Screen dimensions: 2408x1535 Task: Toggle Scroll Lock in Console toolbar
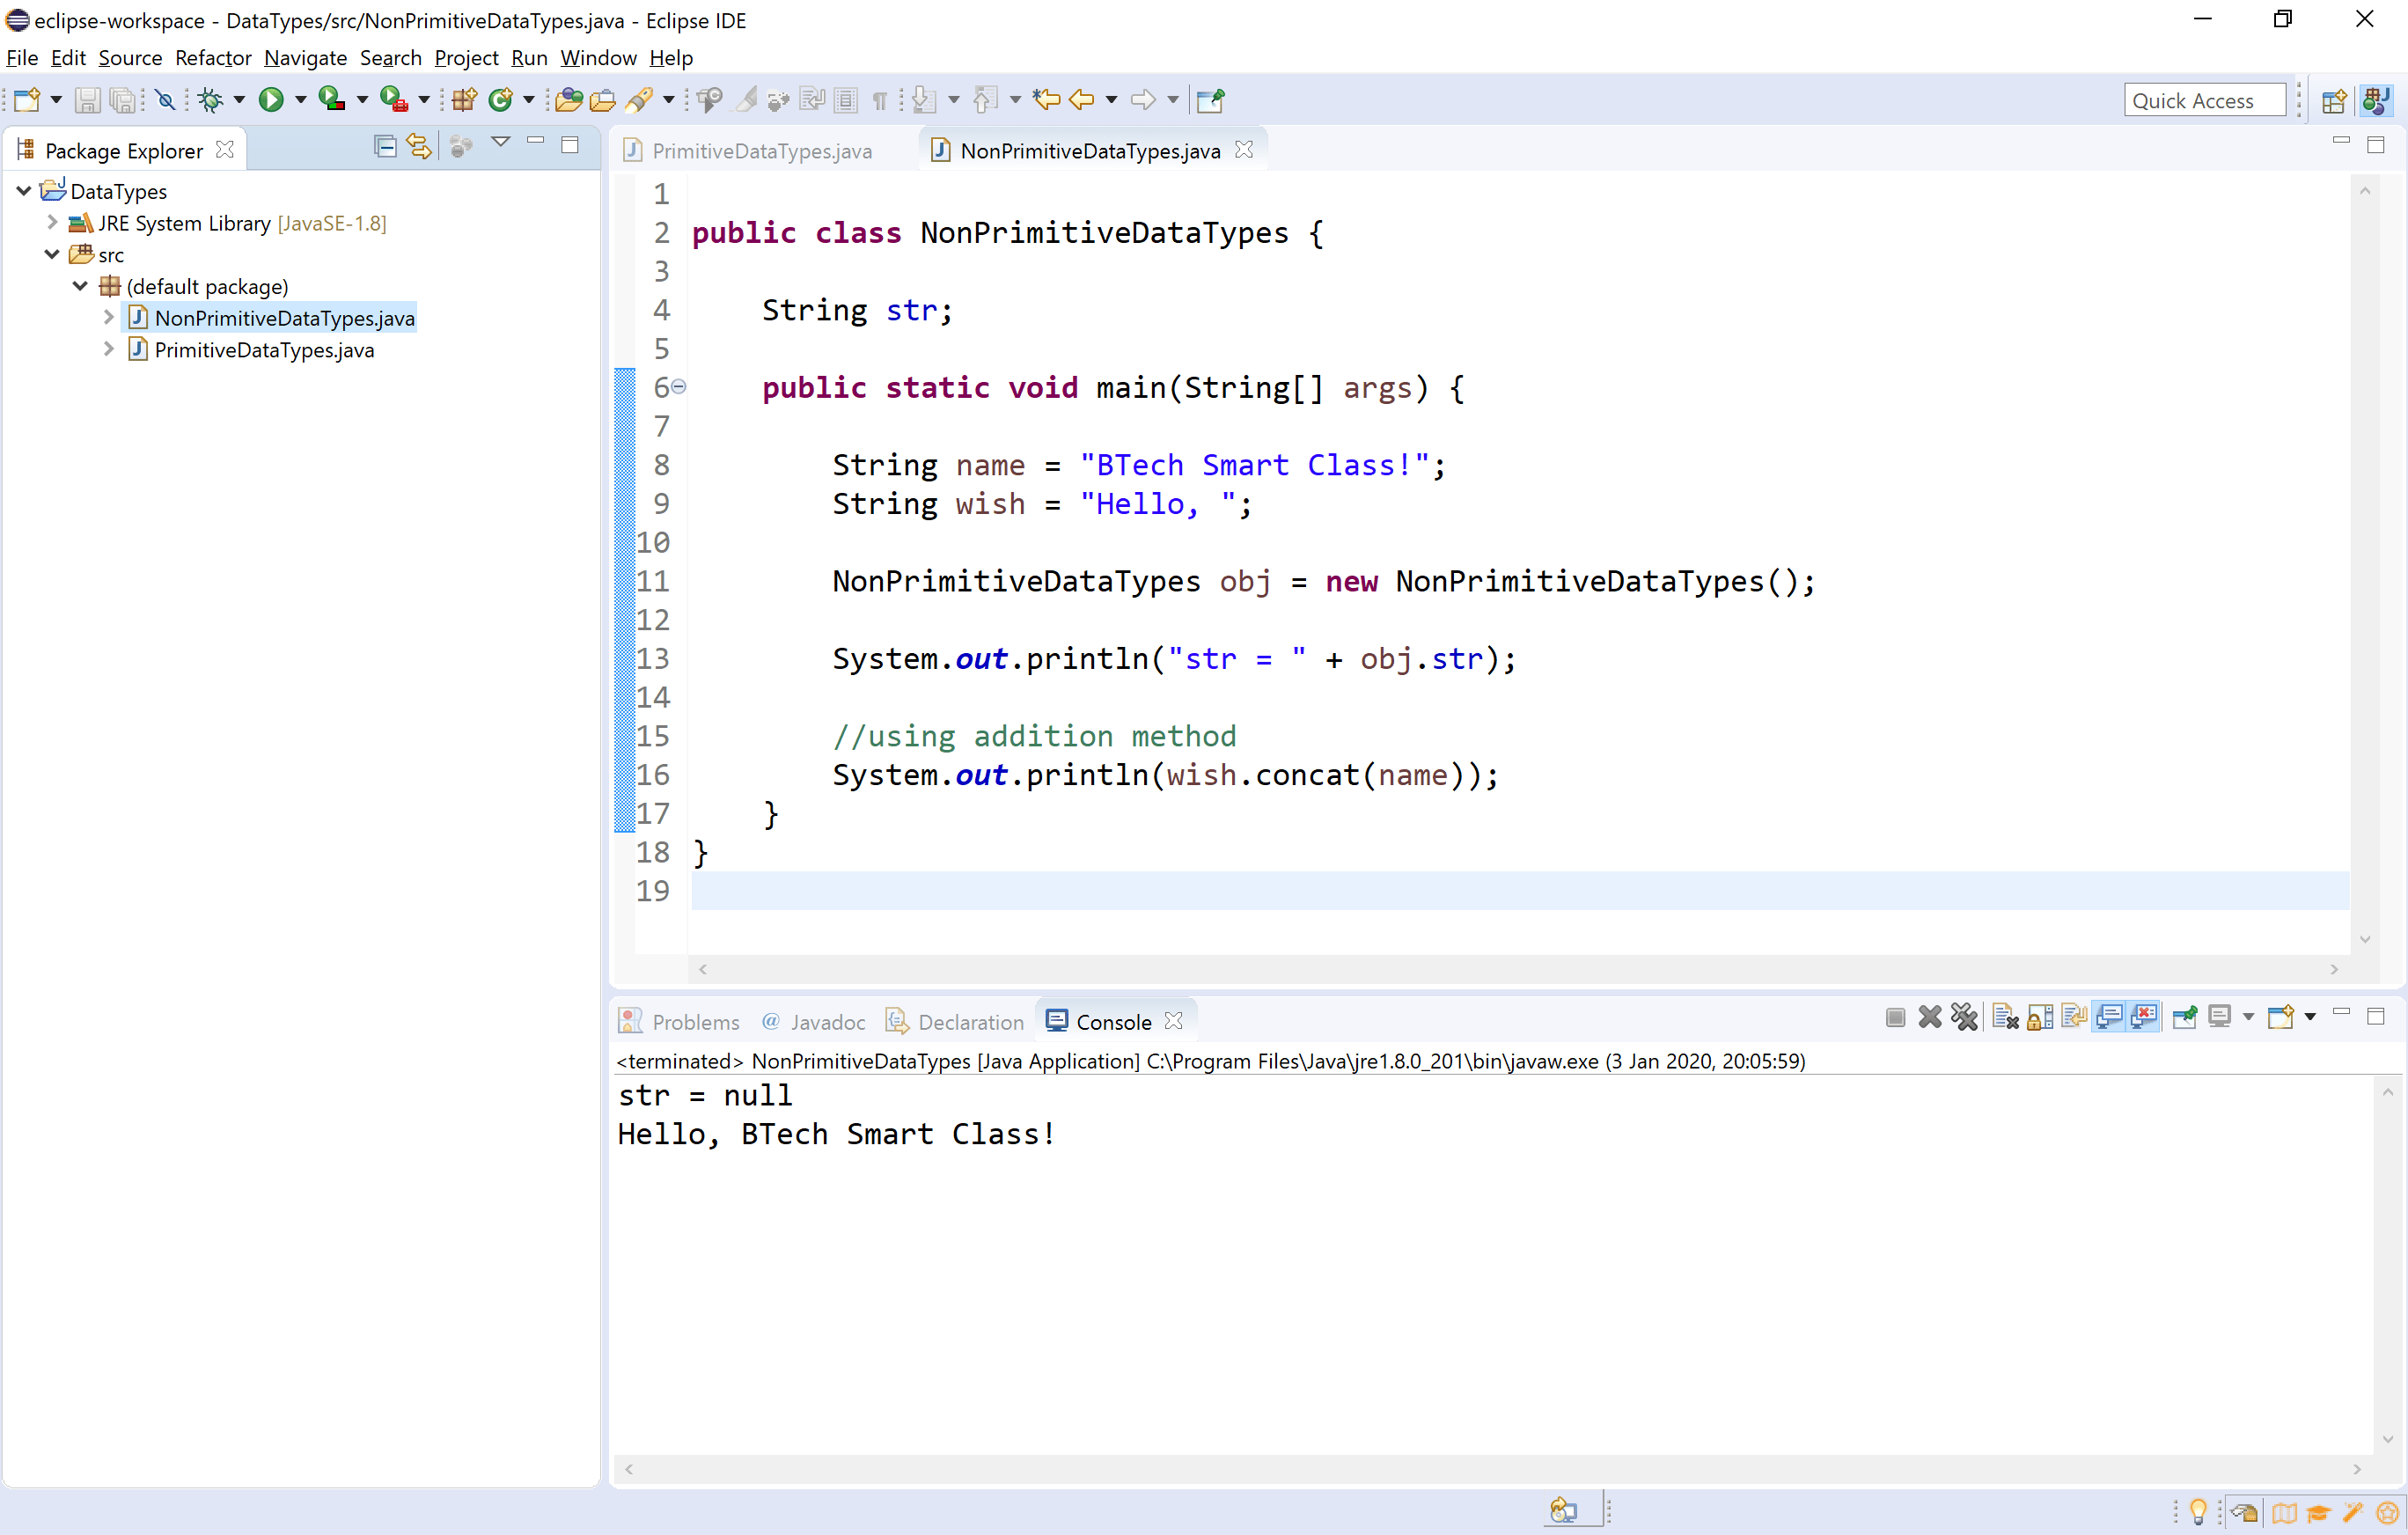click(x=2040, y=1017)
